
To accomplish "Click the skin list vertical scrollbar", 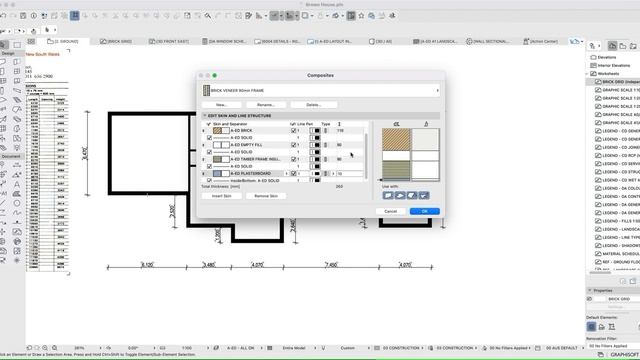I will pyautogui.click(x=366, y=155).
